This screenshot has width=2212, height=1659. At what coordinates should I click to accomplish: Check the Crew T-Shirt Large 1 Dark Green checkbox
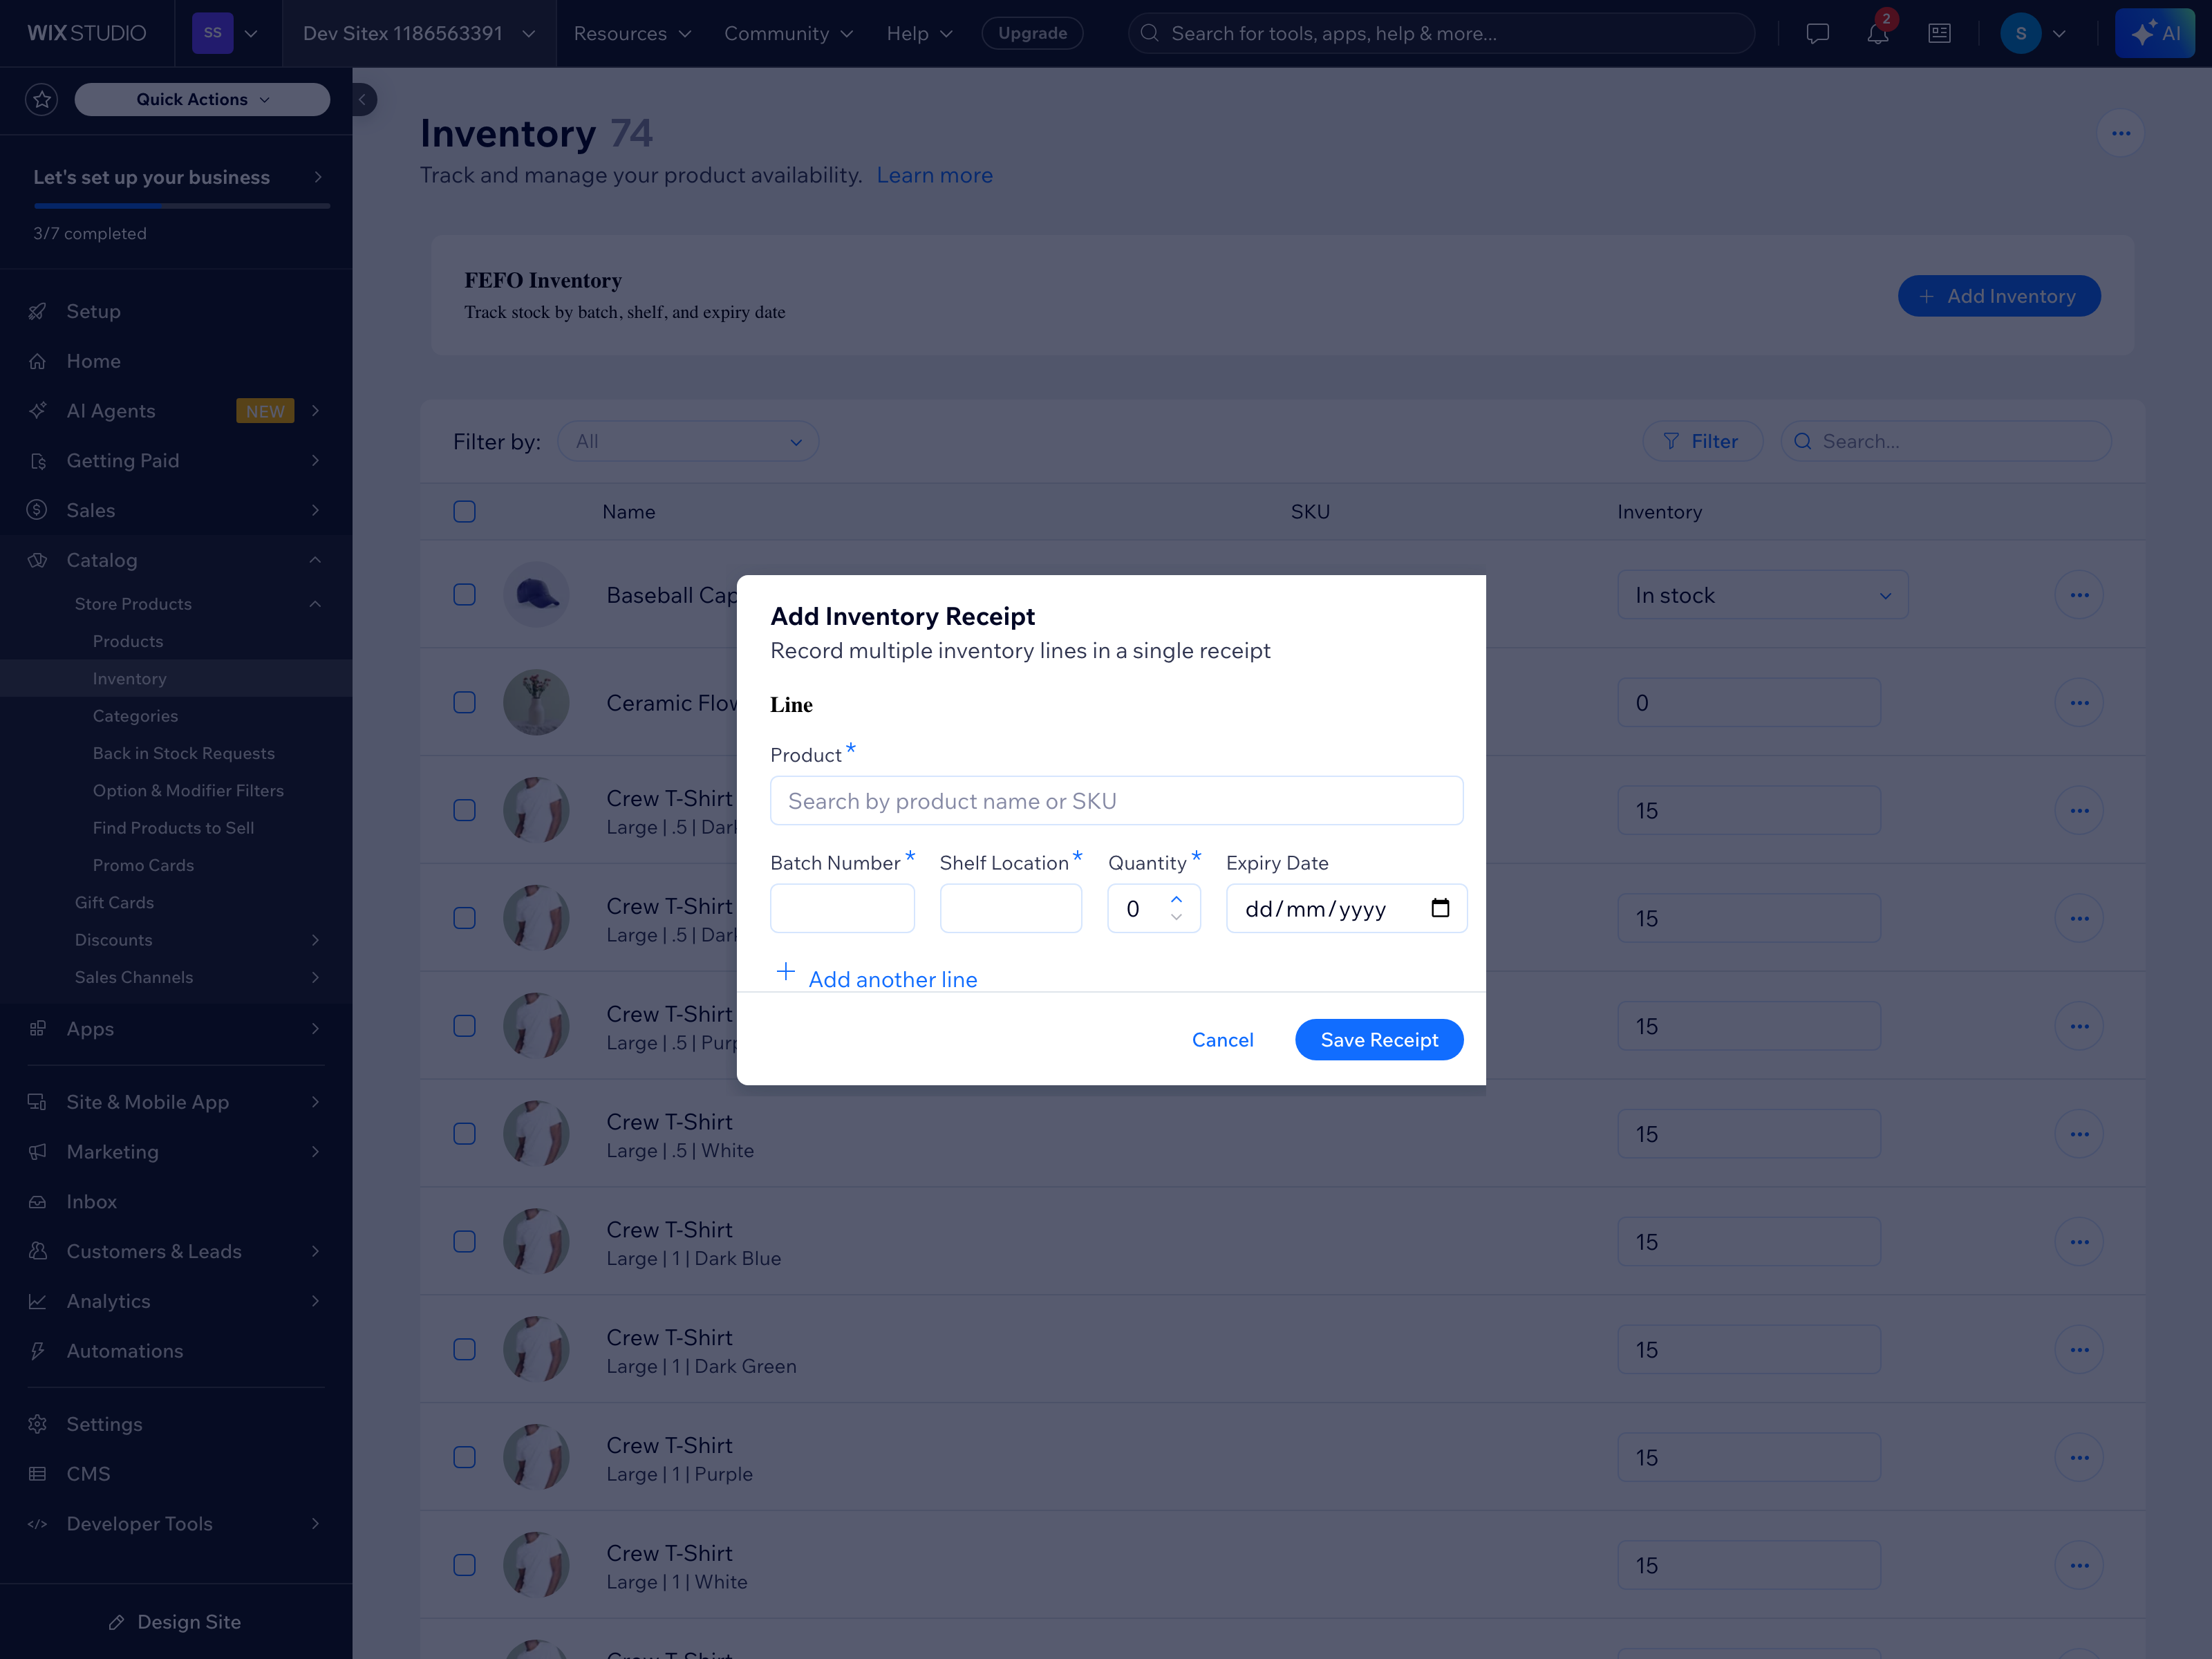464,1350
